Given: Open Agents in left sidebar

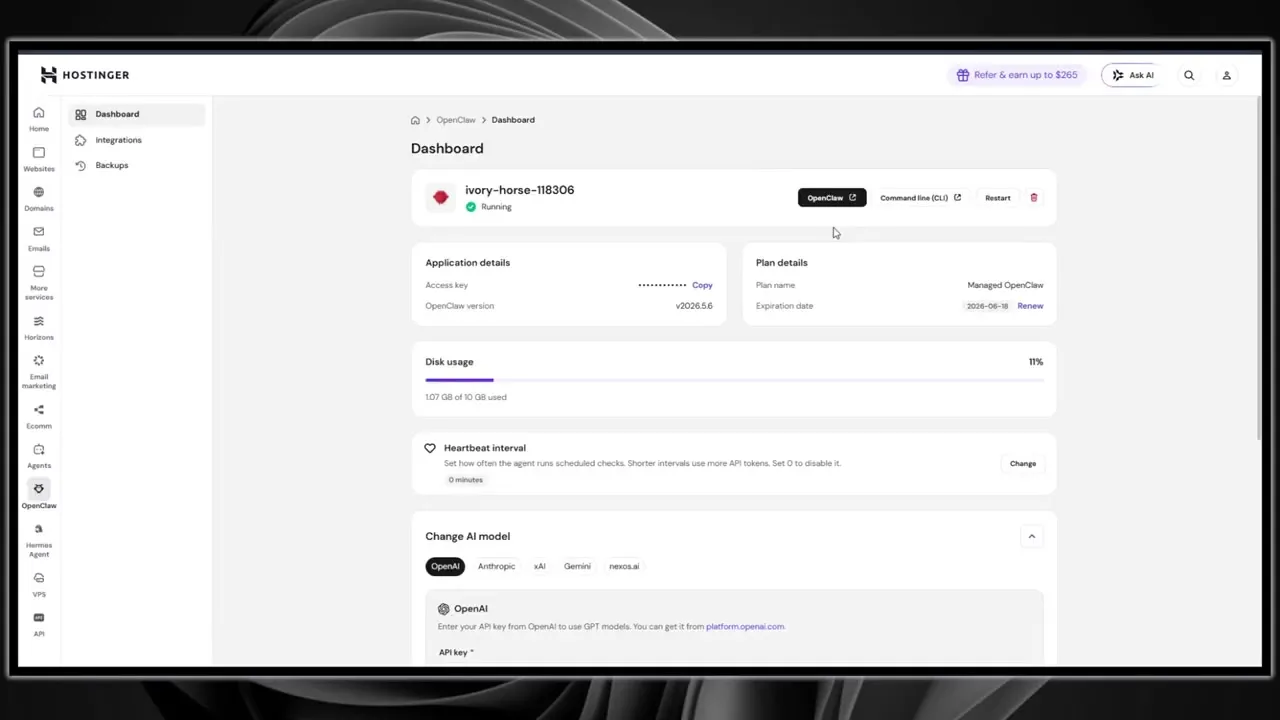Looking at the screenshot, I should (x=39, y=456).
